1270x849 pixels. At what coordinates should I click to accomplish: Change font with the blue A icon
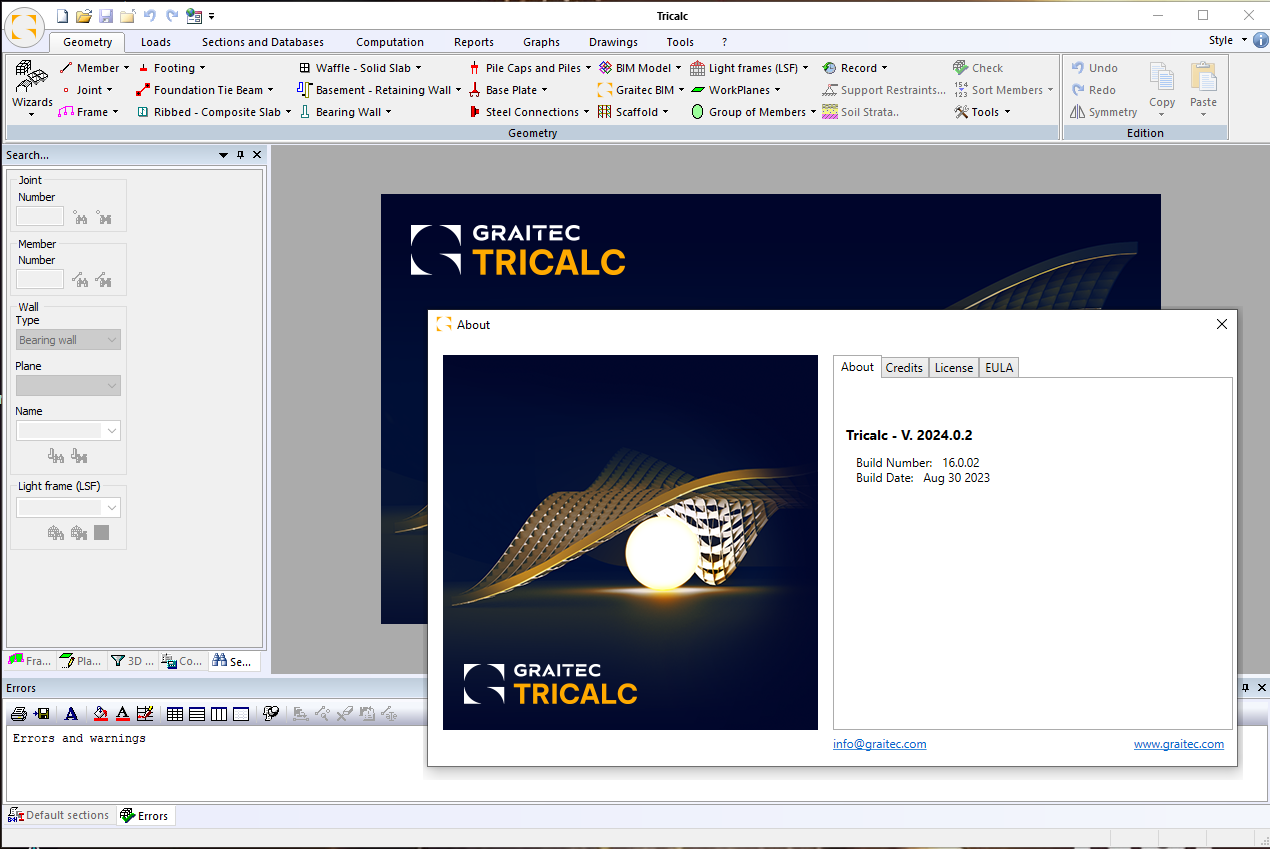[70, 714]
